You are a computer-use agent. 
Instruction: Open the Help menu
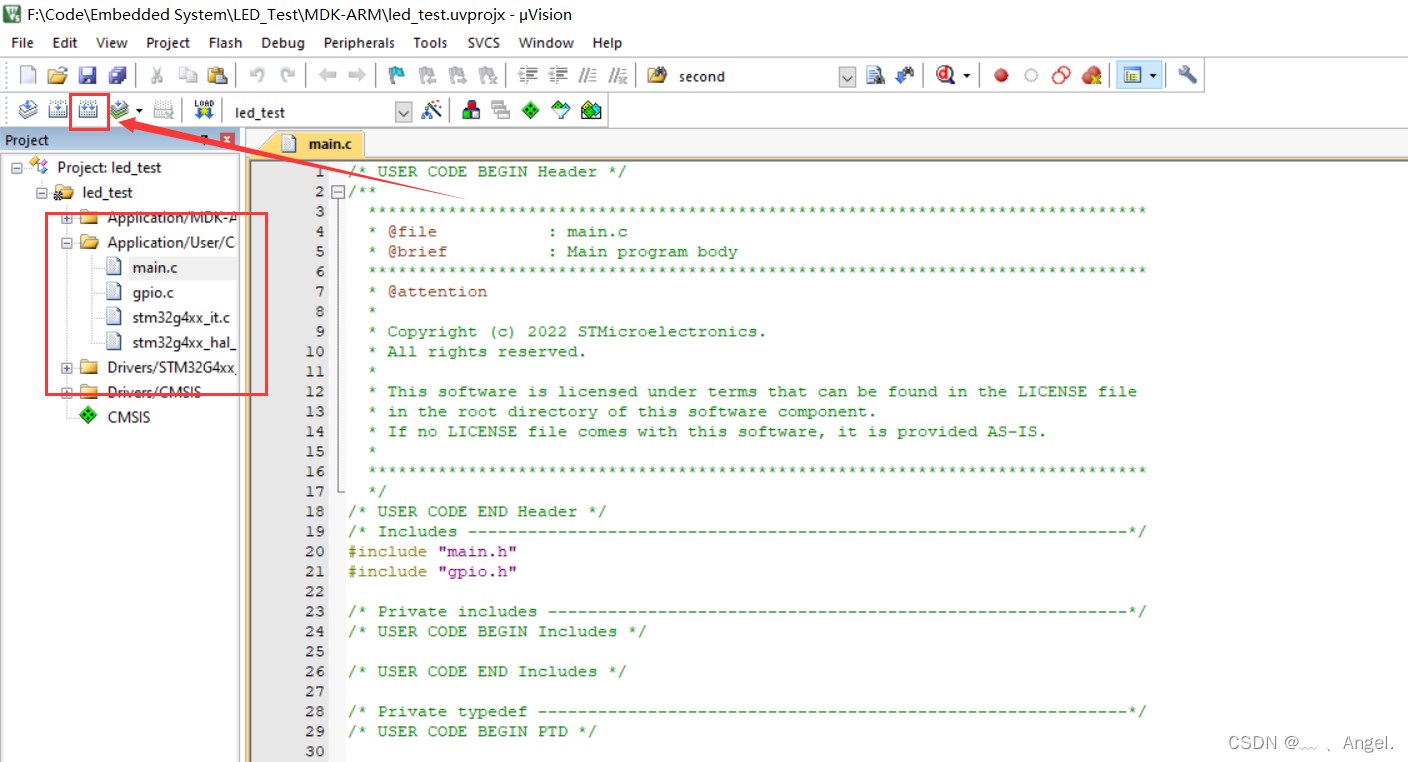607,43
